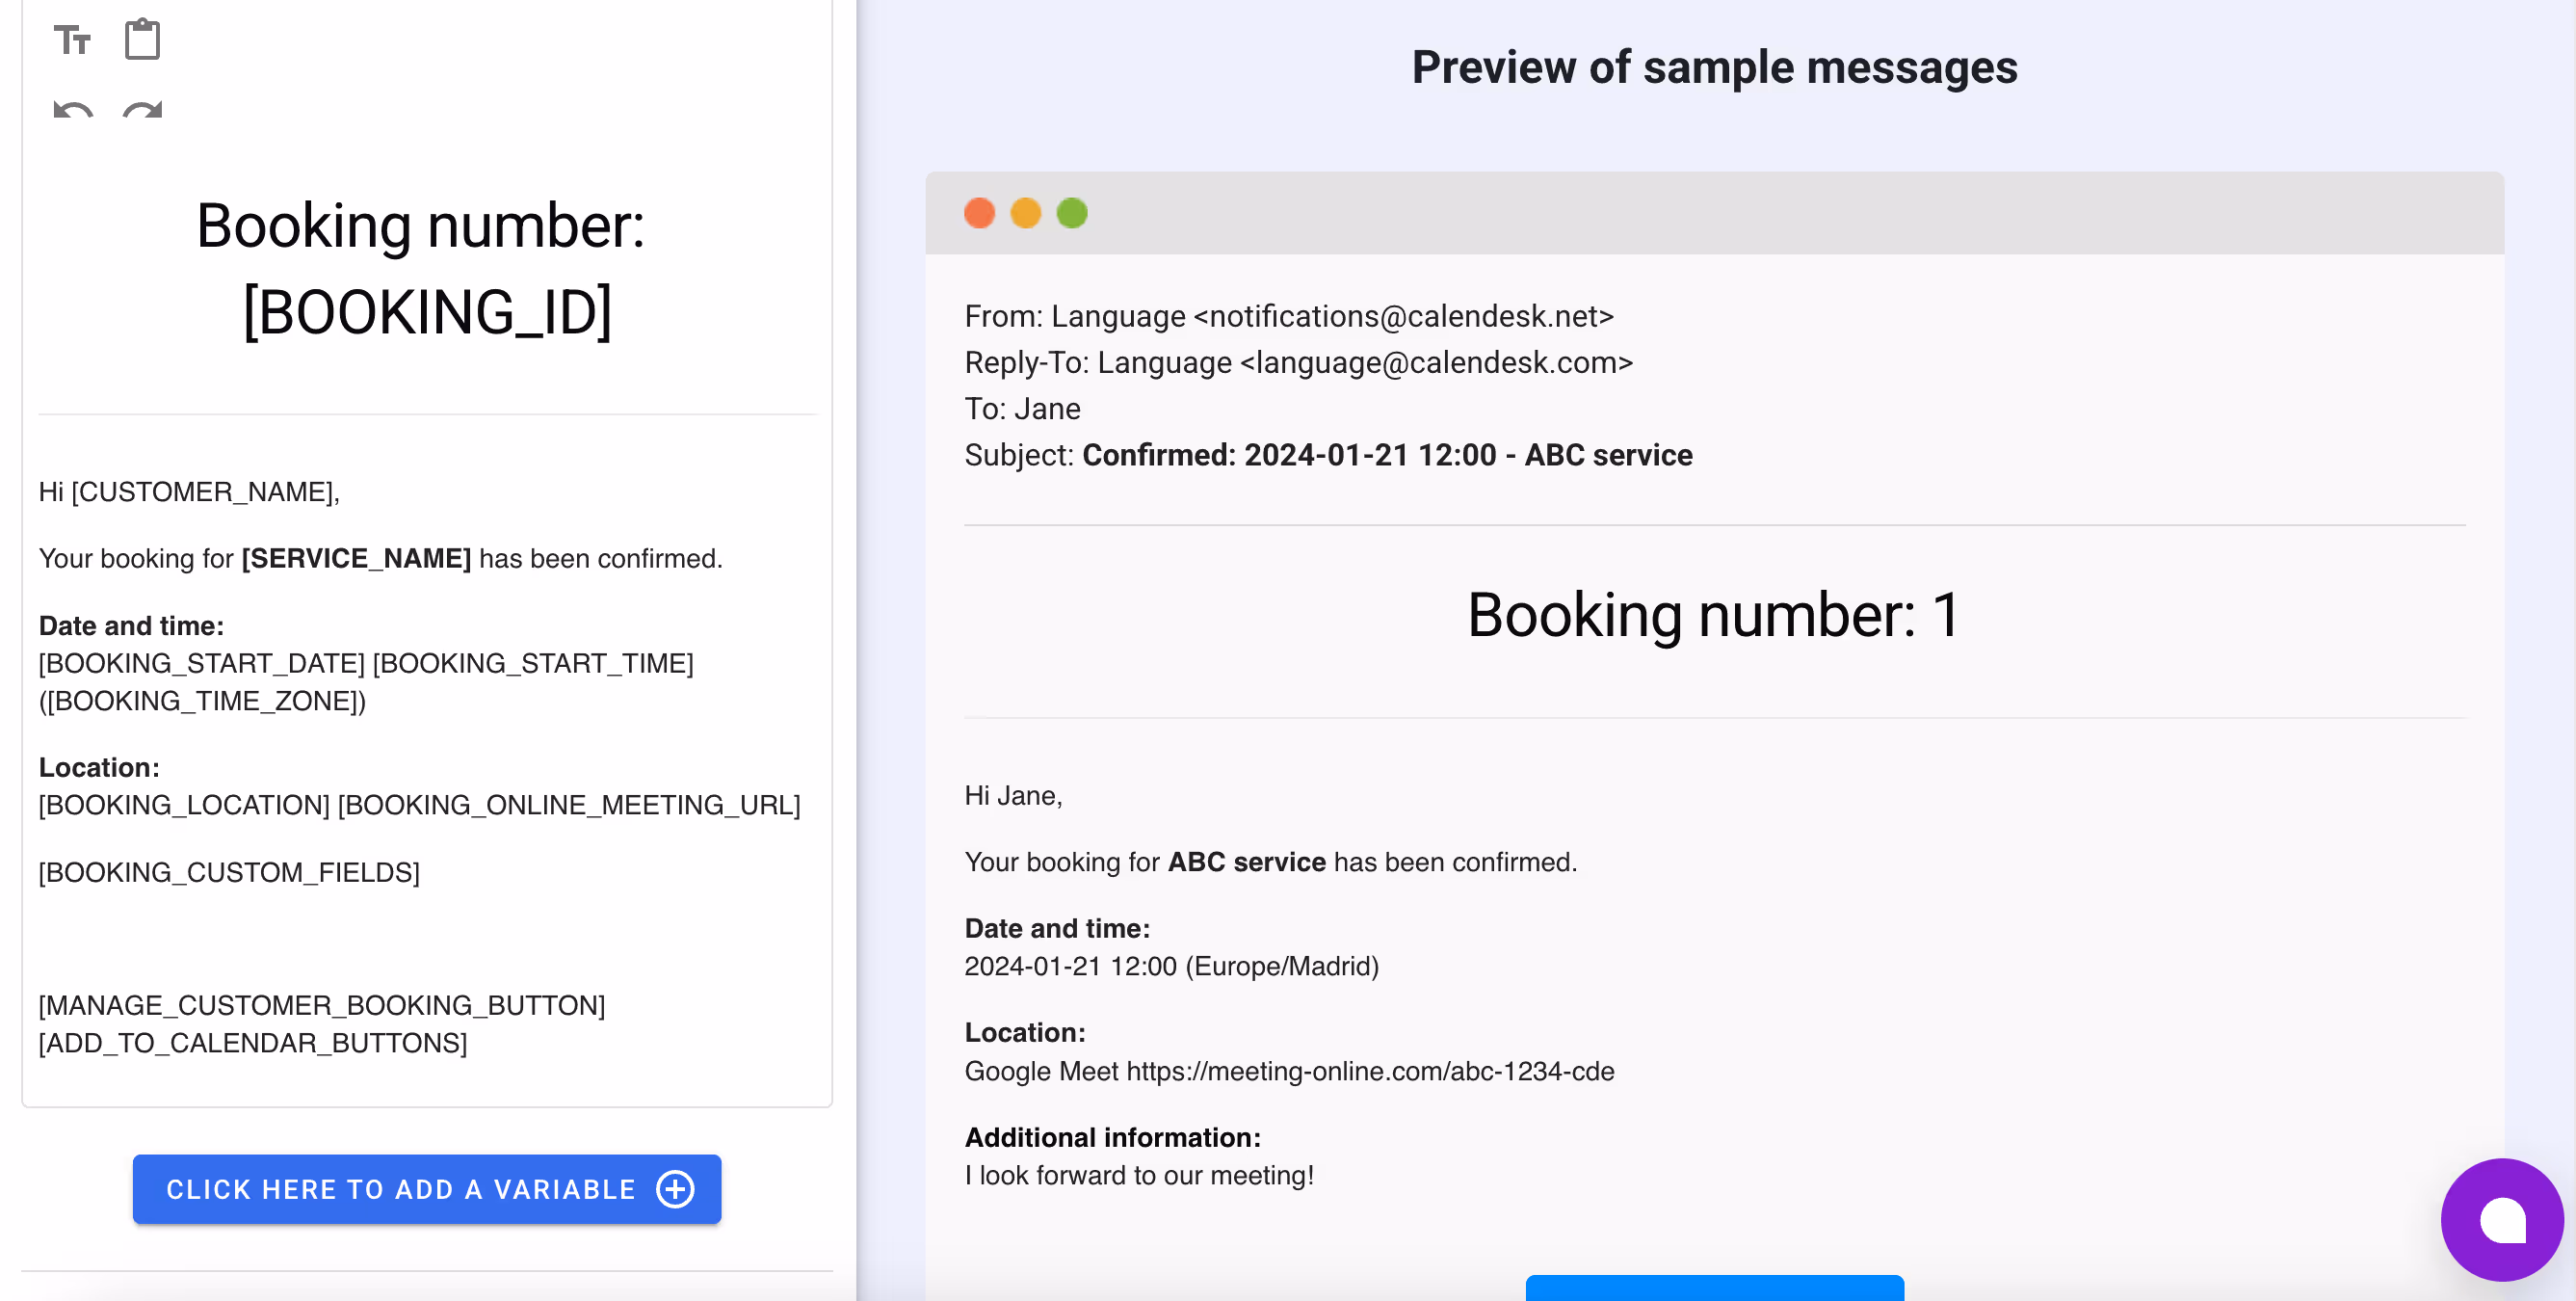Screen dimensions: 2576x1301
Task: Click the blue button at the preview bottom
Action: (x=1714, y=1293)
